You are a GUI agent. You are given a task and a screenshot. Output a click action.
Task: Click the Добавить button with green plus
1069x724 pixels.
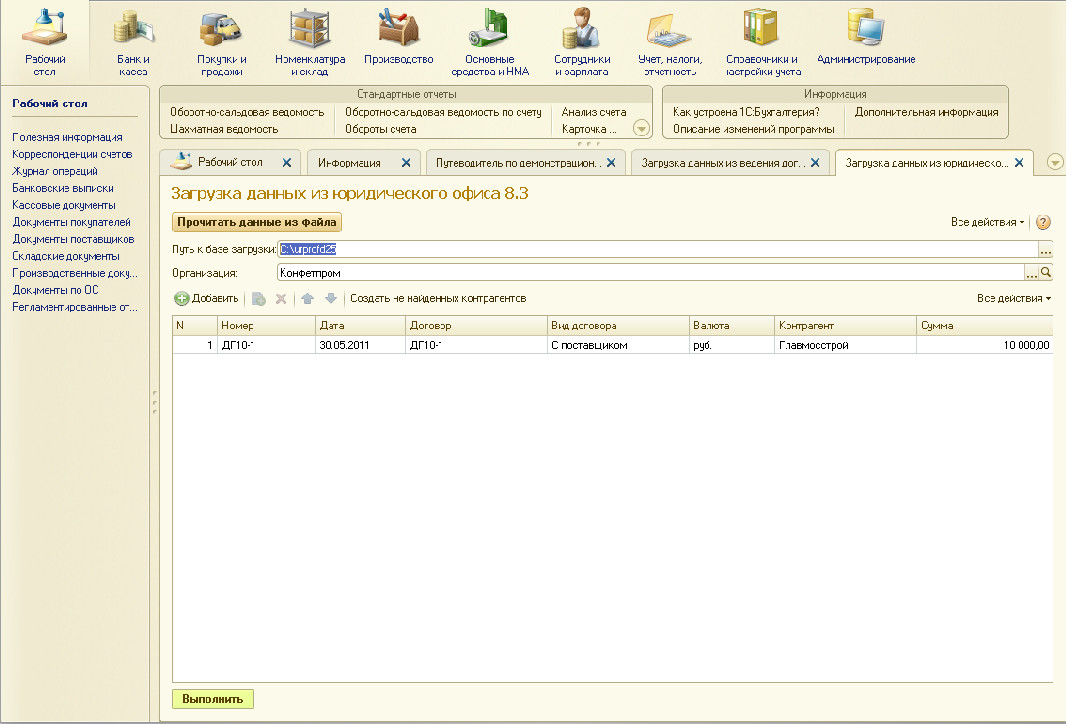(x=207, y=299)
